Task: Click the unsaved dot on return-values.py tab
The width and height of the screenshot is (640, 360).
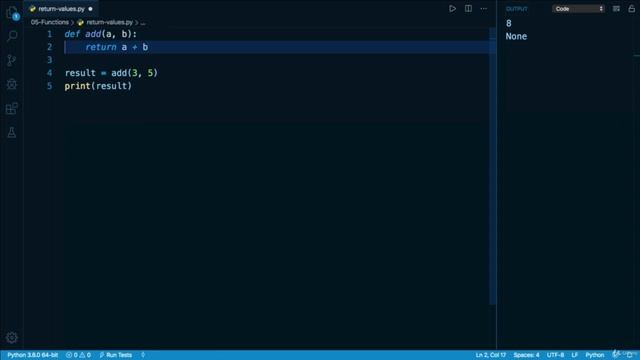Action: [x=91, y=9]
